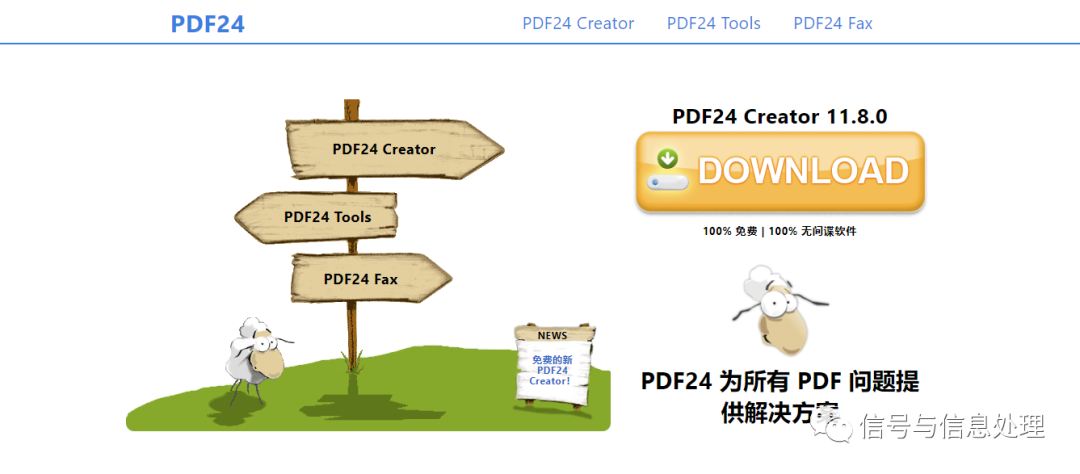Click the '100% 免费 | 100% 无间谍软件' text
Viewport: 1080px width, 474px height.
[x=780, y=231]
